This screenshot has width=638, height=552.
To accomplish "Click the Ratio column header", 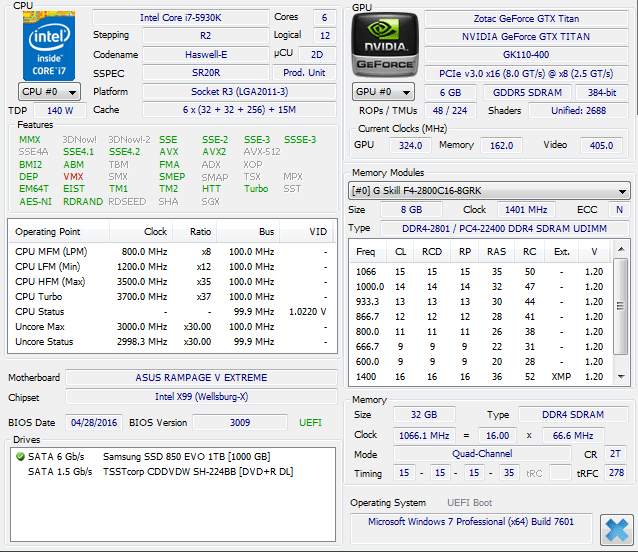I will point(194,232).
